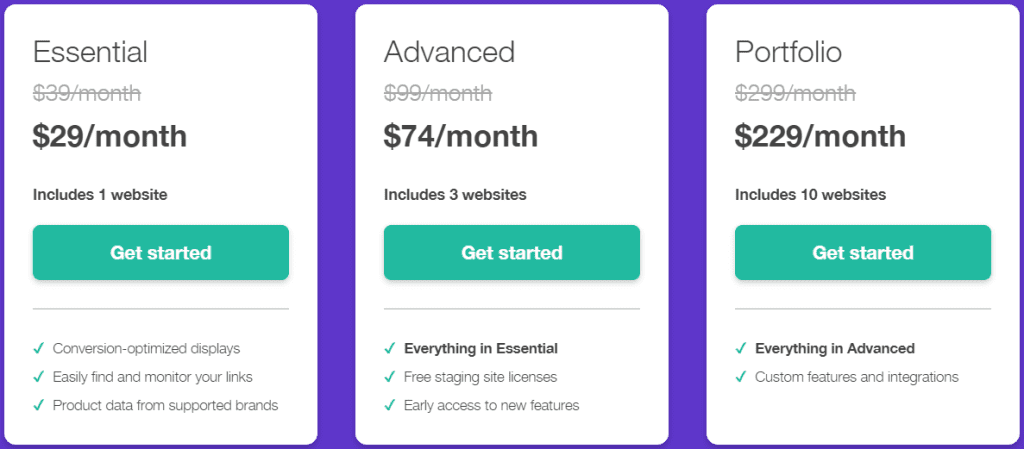Click checkmark beside Everything in Essential
This screenshot has width=1024, height=449.
(390, 348)
